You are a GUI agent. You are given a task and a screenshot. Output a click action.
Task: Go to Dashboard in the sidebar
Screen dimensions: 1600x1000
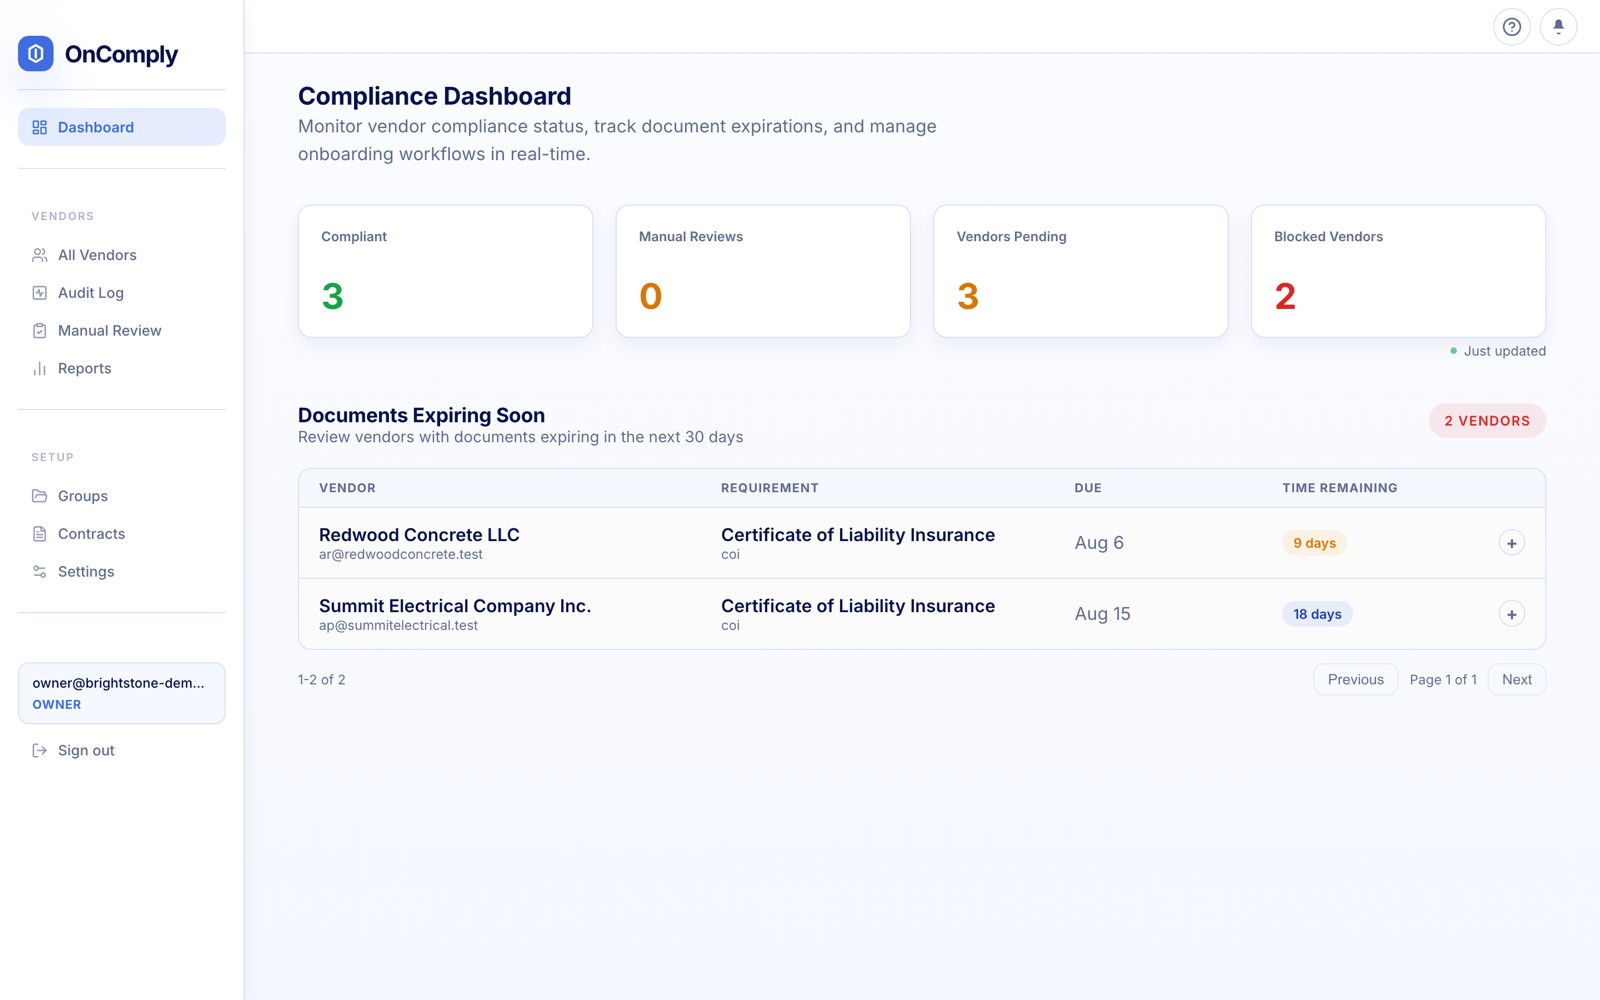coord(122,127)
